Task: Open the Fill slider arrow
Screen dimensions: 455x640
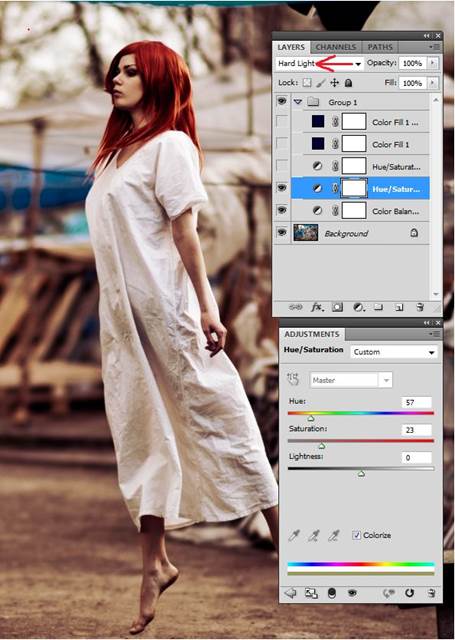Action: [x=432, y=83]
